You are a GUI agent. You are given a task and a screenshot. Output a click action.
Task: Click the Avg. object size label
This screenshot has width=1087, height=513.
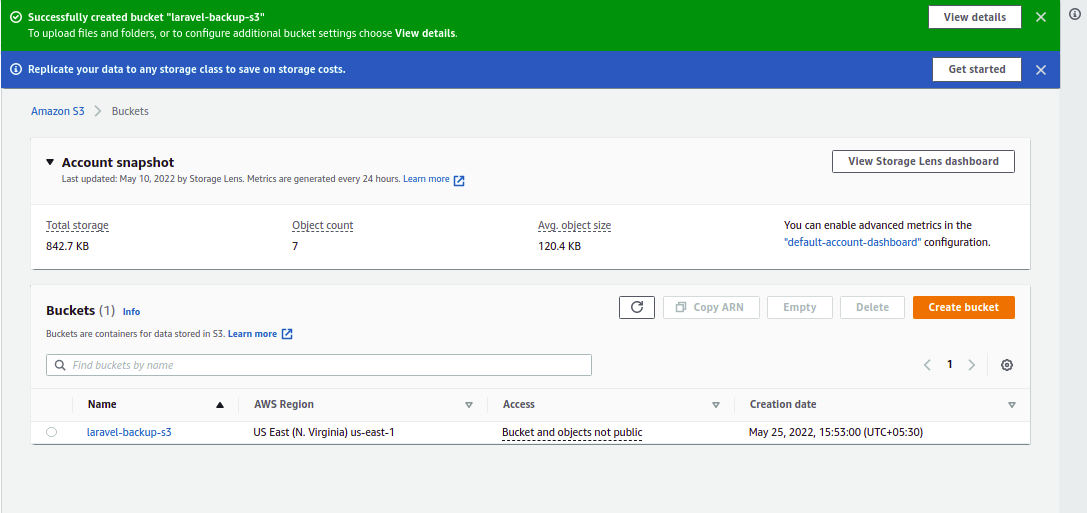pyautogui.click(x=574, y=225)
